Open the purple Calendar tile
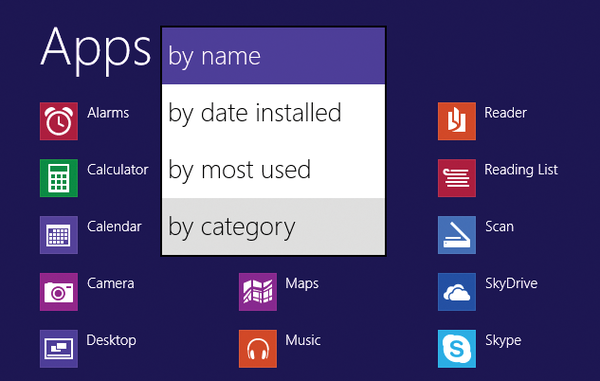The image size is (600, 381). pos(59,235)
